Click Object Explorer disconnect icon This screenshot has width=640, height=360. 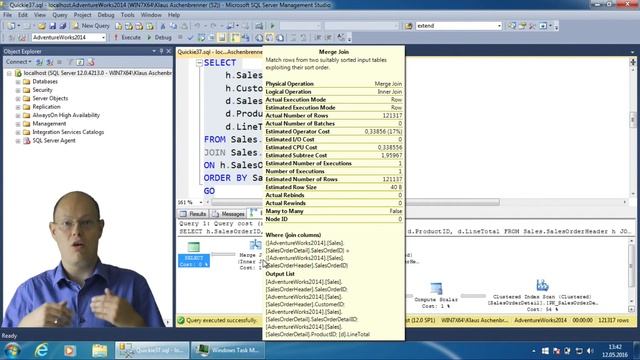49,62
